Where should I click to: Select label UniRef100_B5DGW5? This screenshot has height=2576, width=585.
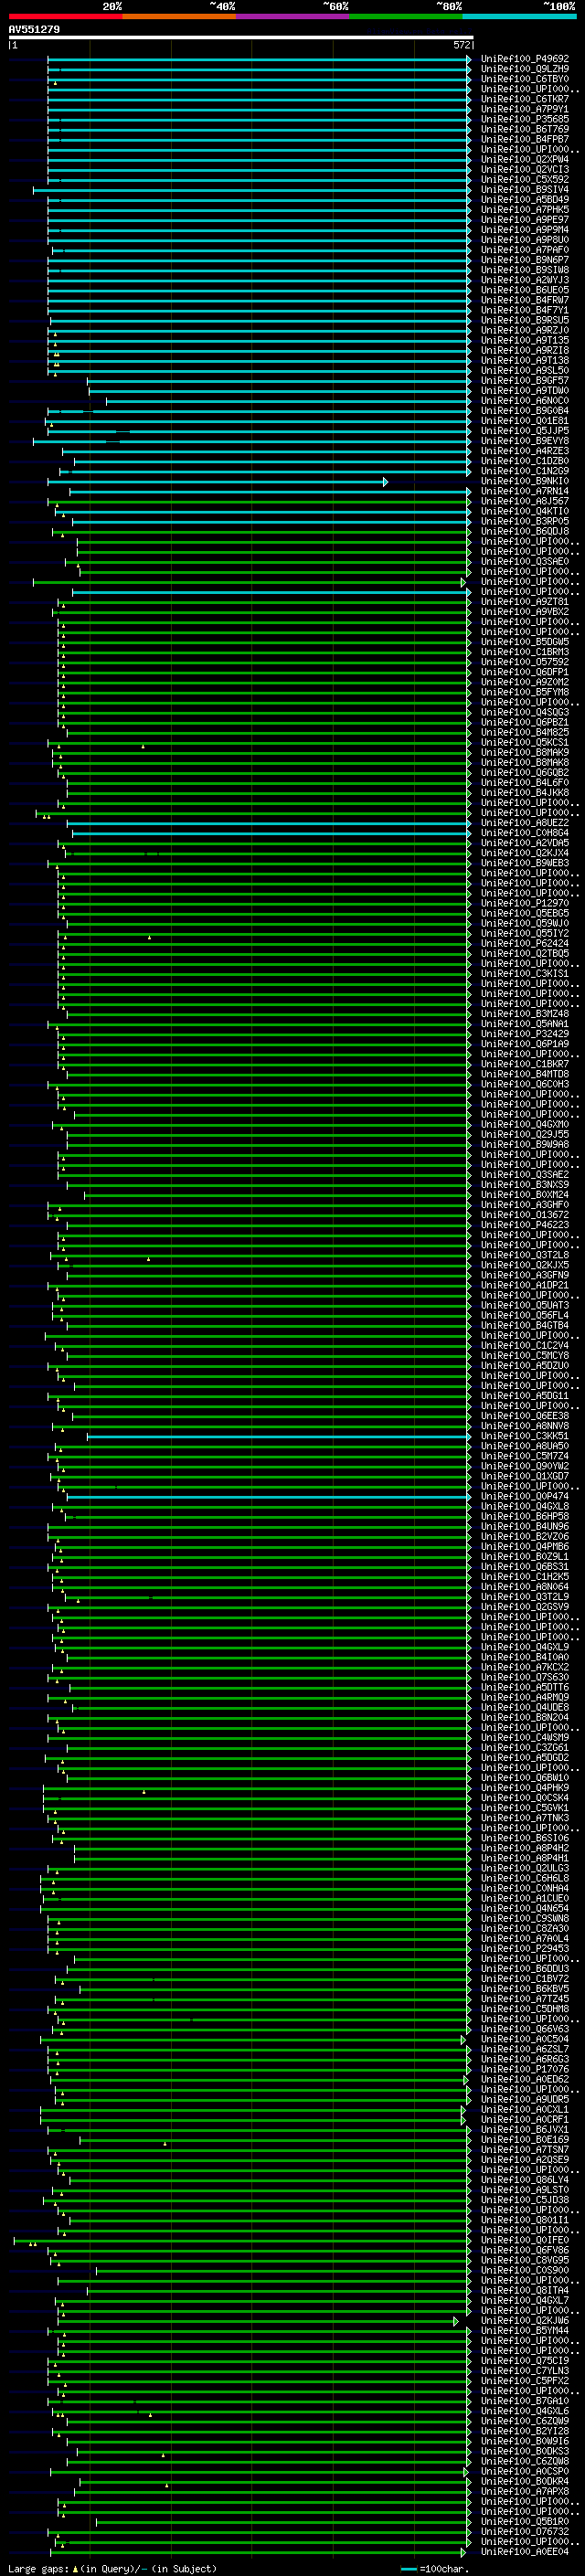click(x=525, y=642)
